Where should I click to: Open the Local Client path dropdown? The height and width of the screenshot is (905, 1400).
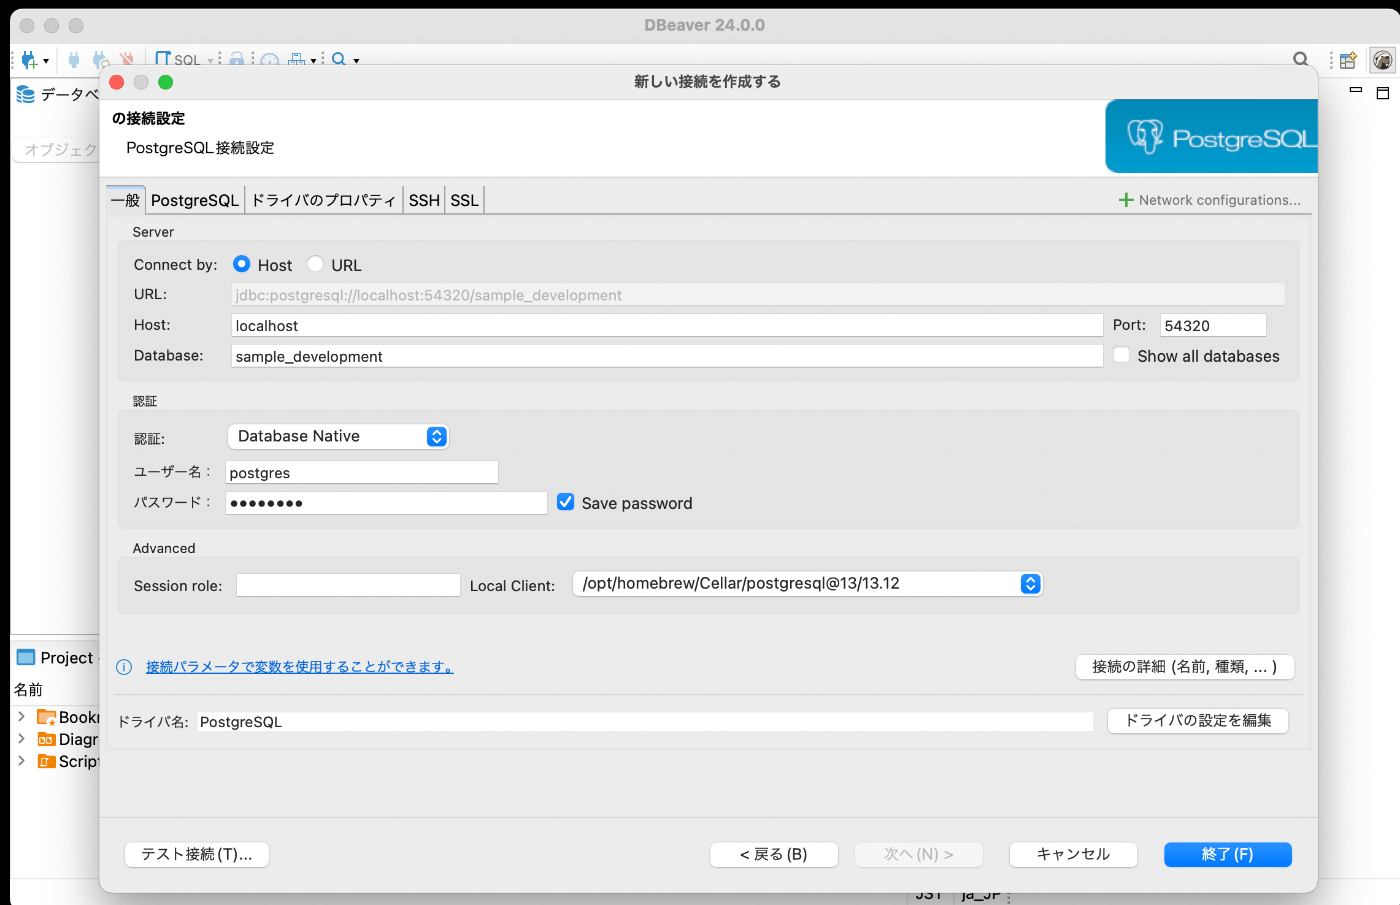pyautogui.click(x=808, y=583)
